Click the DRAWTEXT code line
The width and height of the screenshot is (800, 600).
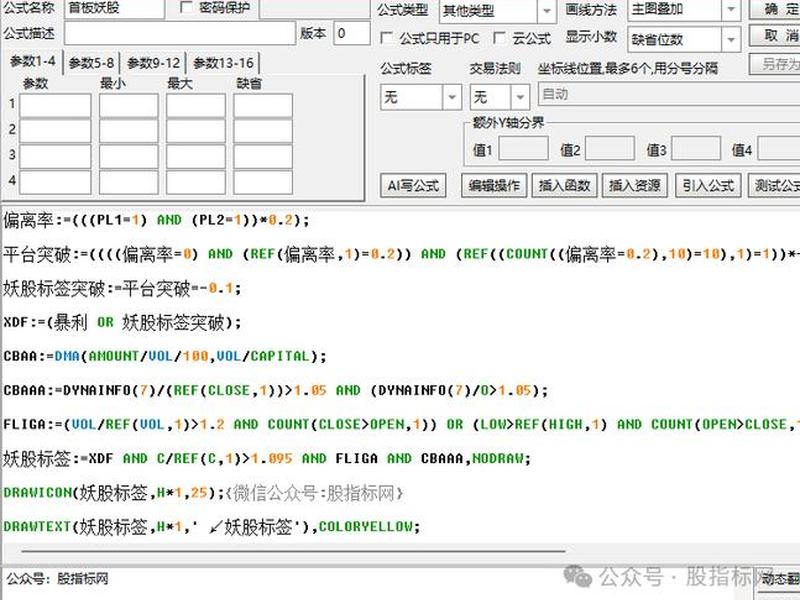tap(211, 527)
